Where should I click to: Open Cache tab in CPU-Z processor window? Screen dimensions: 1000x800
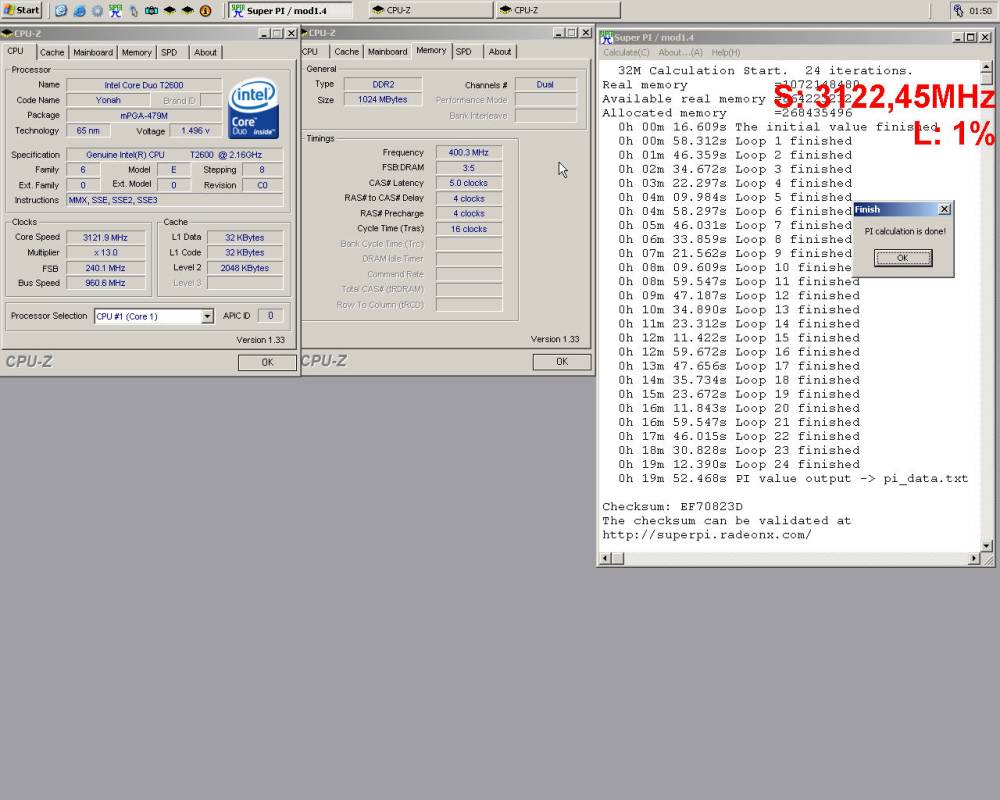click(52, 52)
